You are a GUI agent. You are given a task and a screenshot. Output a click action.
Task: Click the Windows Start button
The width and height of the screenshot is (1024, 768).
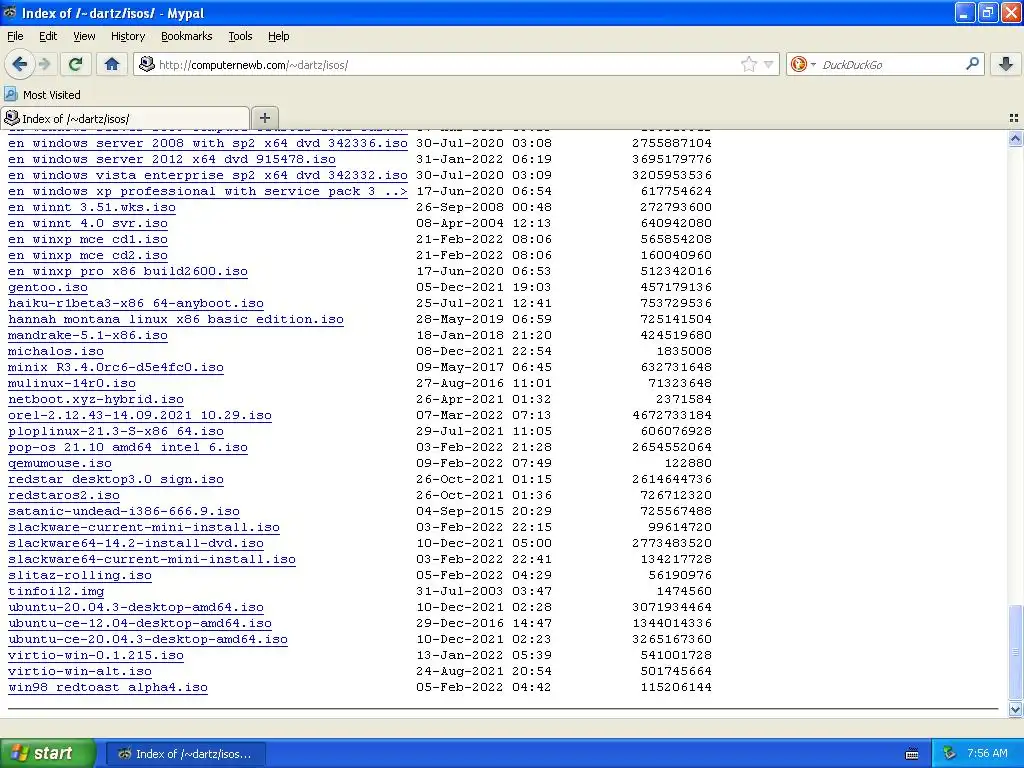tap(47, 754)
